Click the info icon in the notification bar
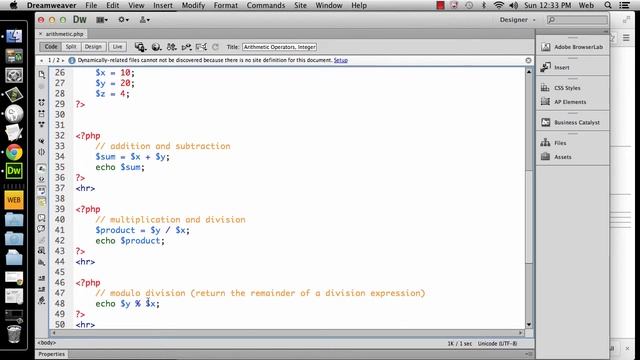The image size is (640, 360). click(72, 60)
